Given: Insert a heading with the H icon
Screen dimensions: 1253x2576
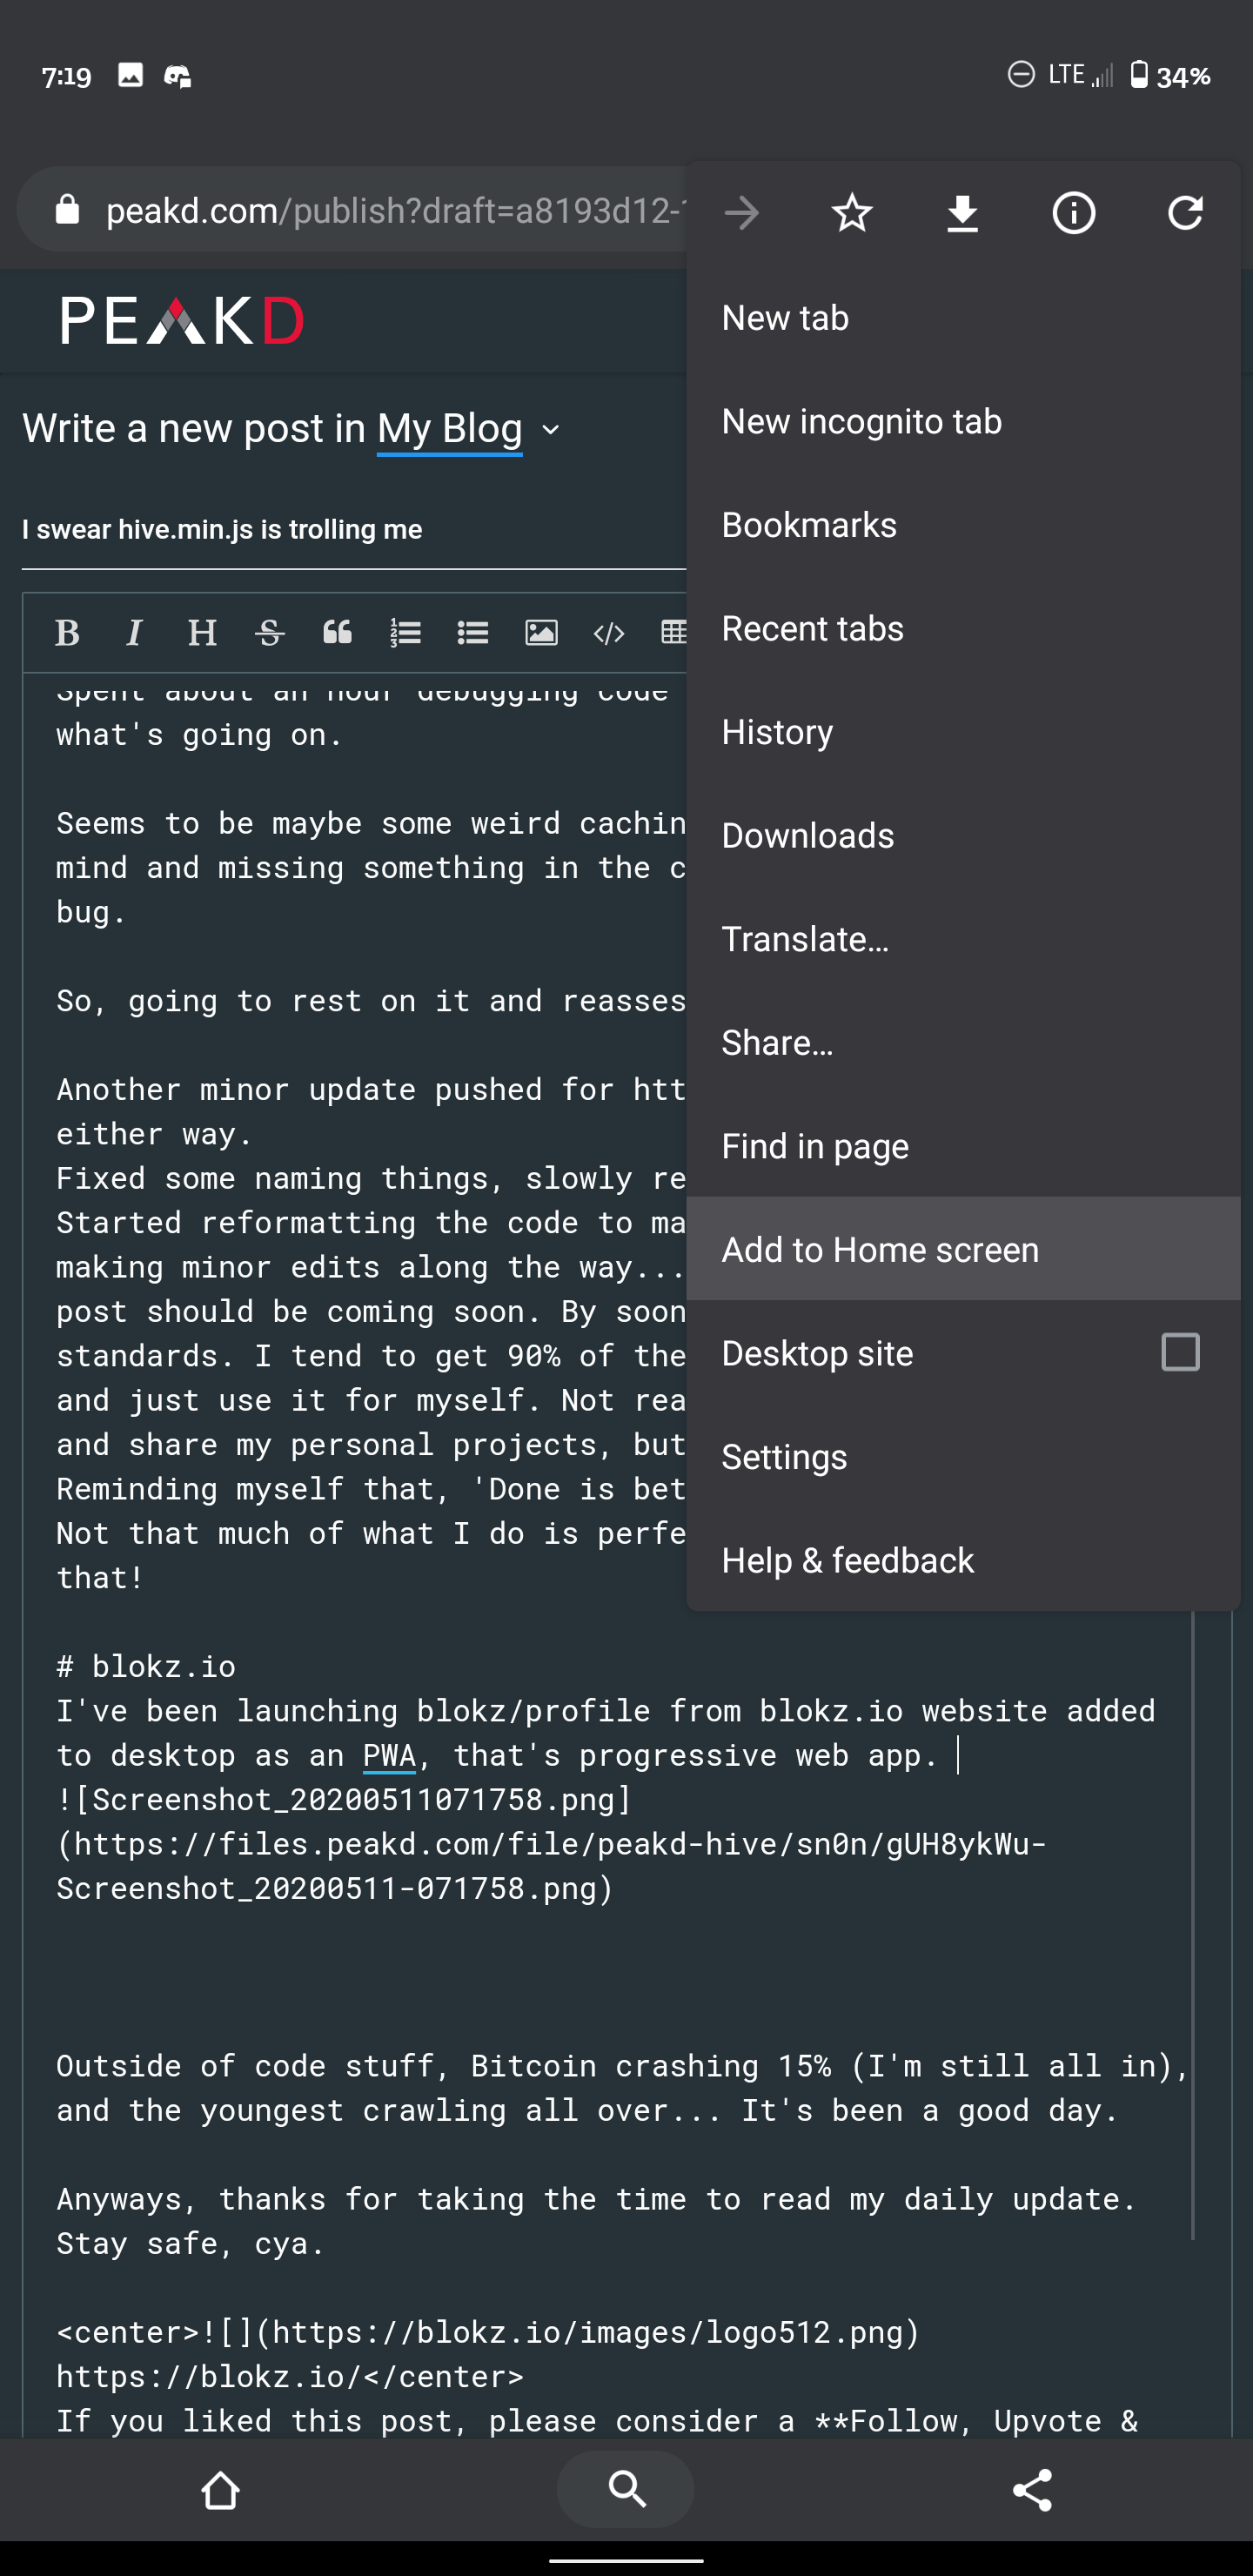Looking at the screenshot, I should [x=202, y=632].
